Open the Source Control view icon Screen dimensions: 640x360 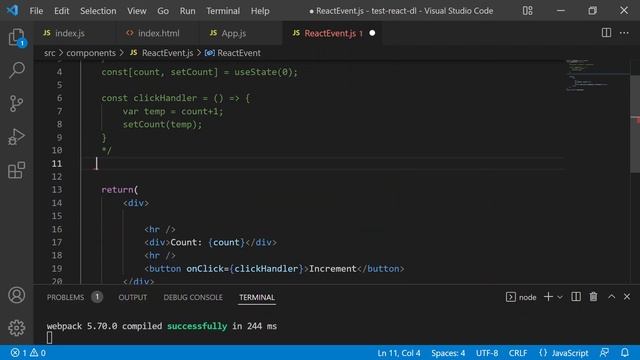(x=16, y=103)
